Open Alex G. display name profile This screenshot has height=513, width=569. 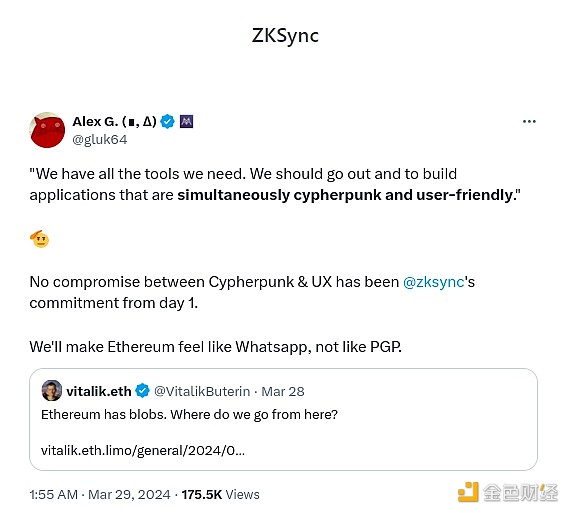(114, 121)
